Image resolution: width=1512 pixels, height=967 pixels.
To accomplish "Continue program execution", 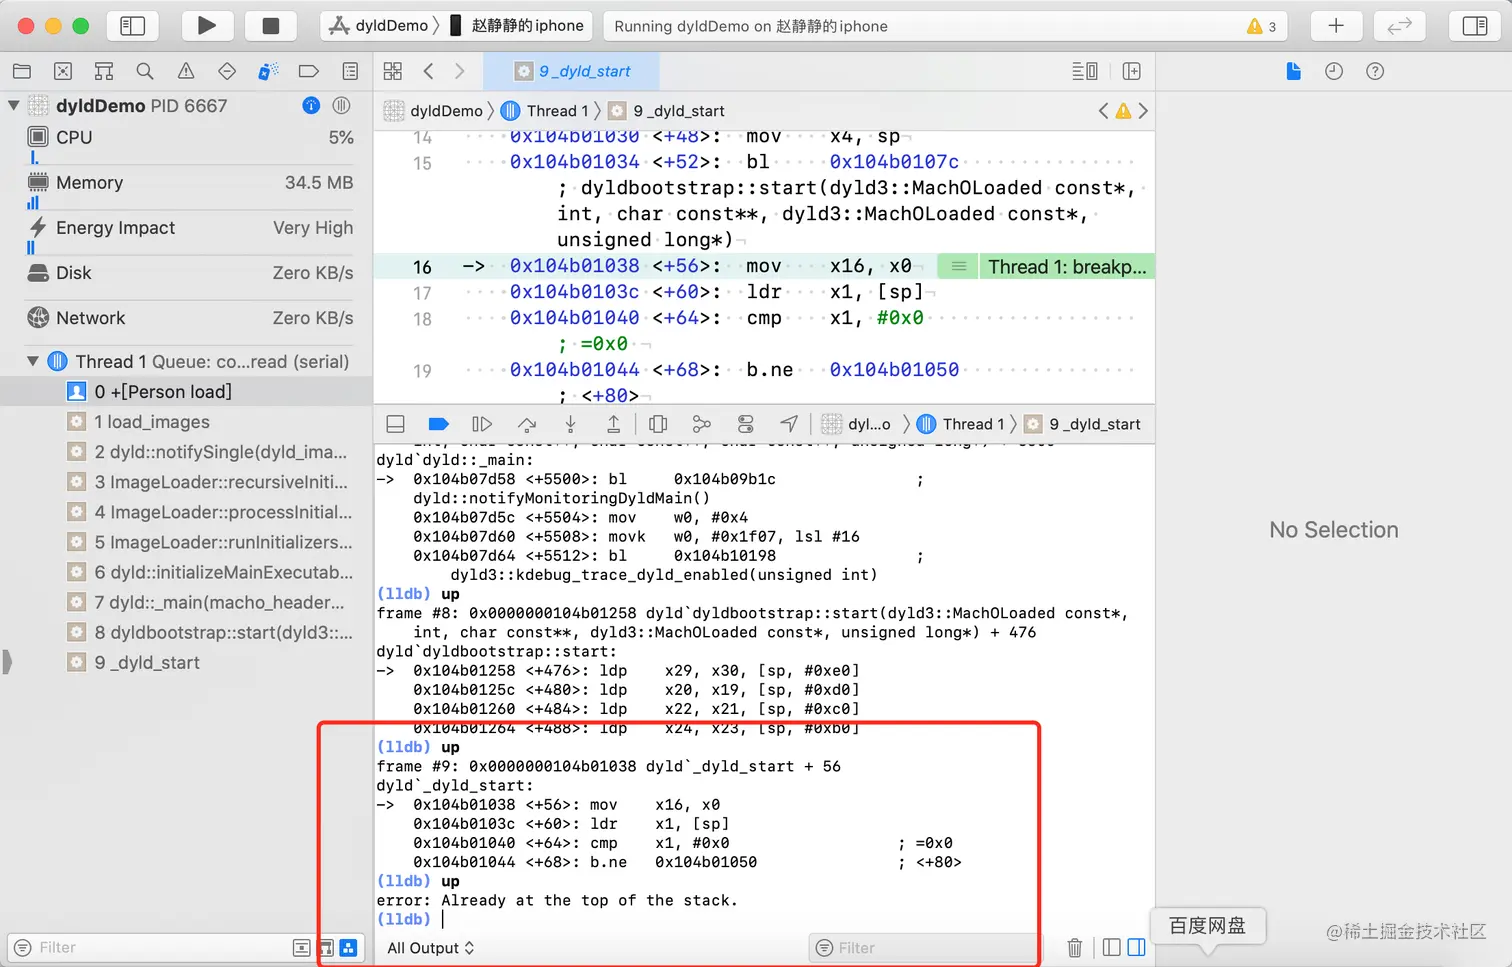I will (x=482, y=424).
